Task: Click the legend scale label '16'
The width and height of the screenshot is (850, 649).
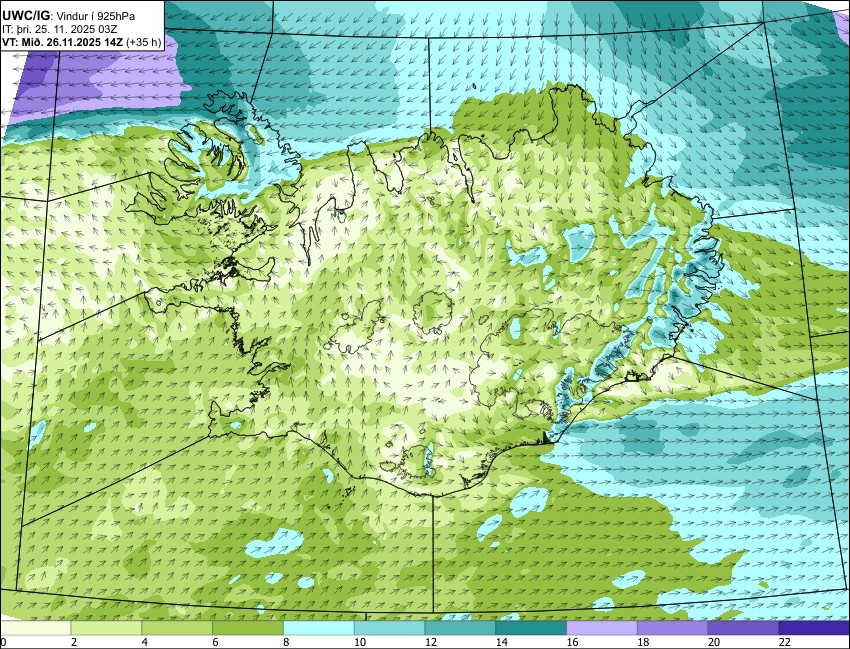Action: (572, 642)
